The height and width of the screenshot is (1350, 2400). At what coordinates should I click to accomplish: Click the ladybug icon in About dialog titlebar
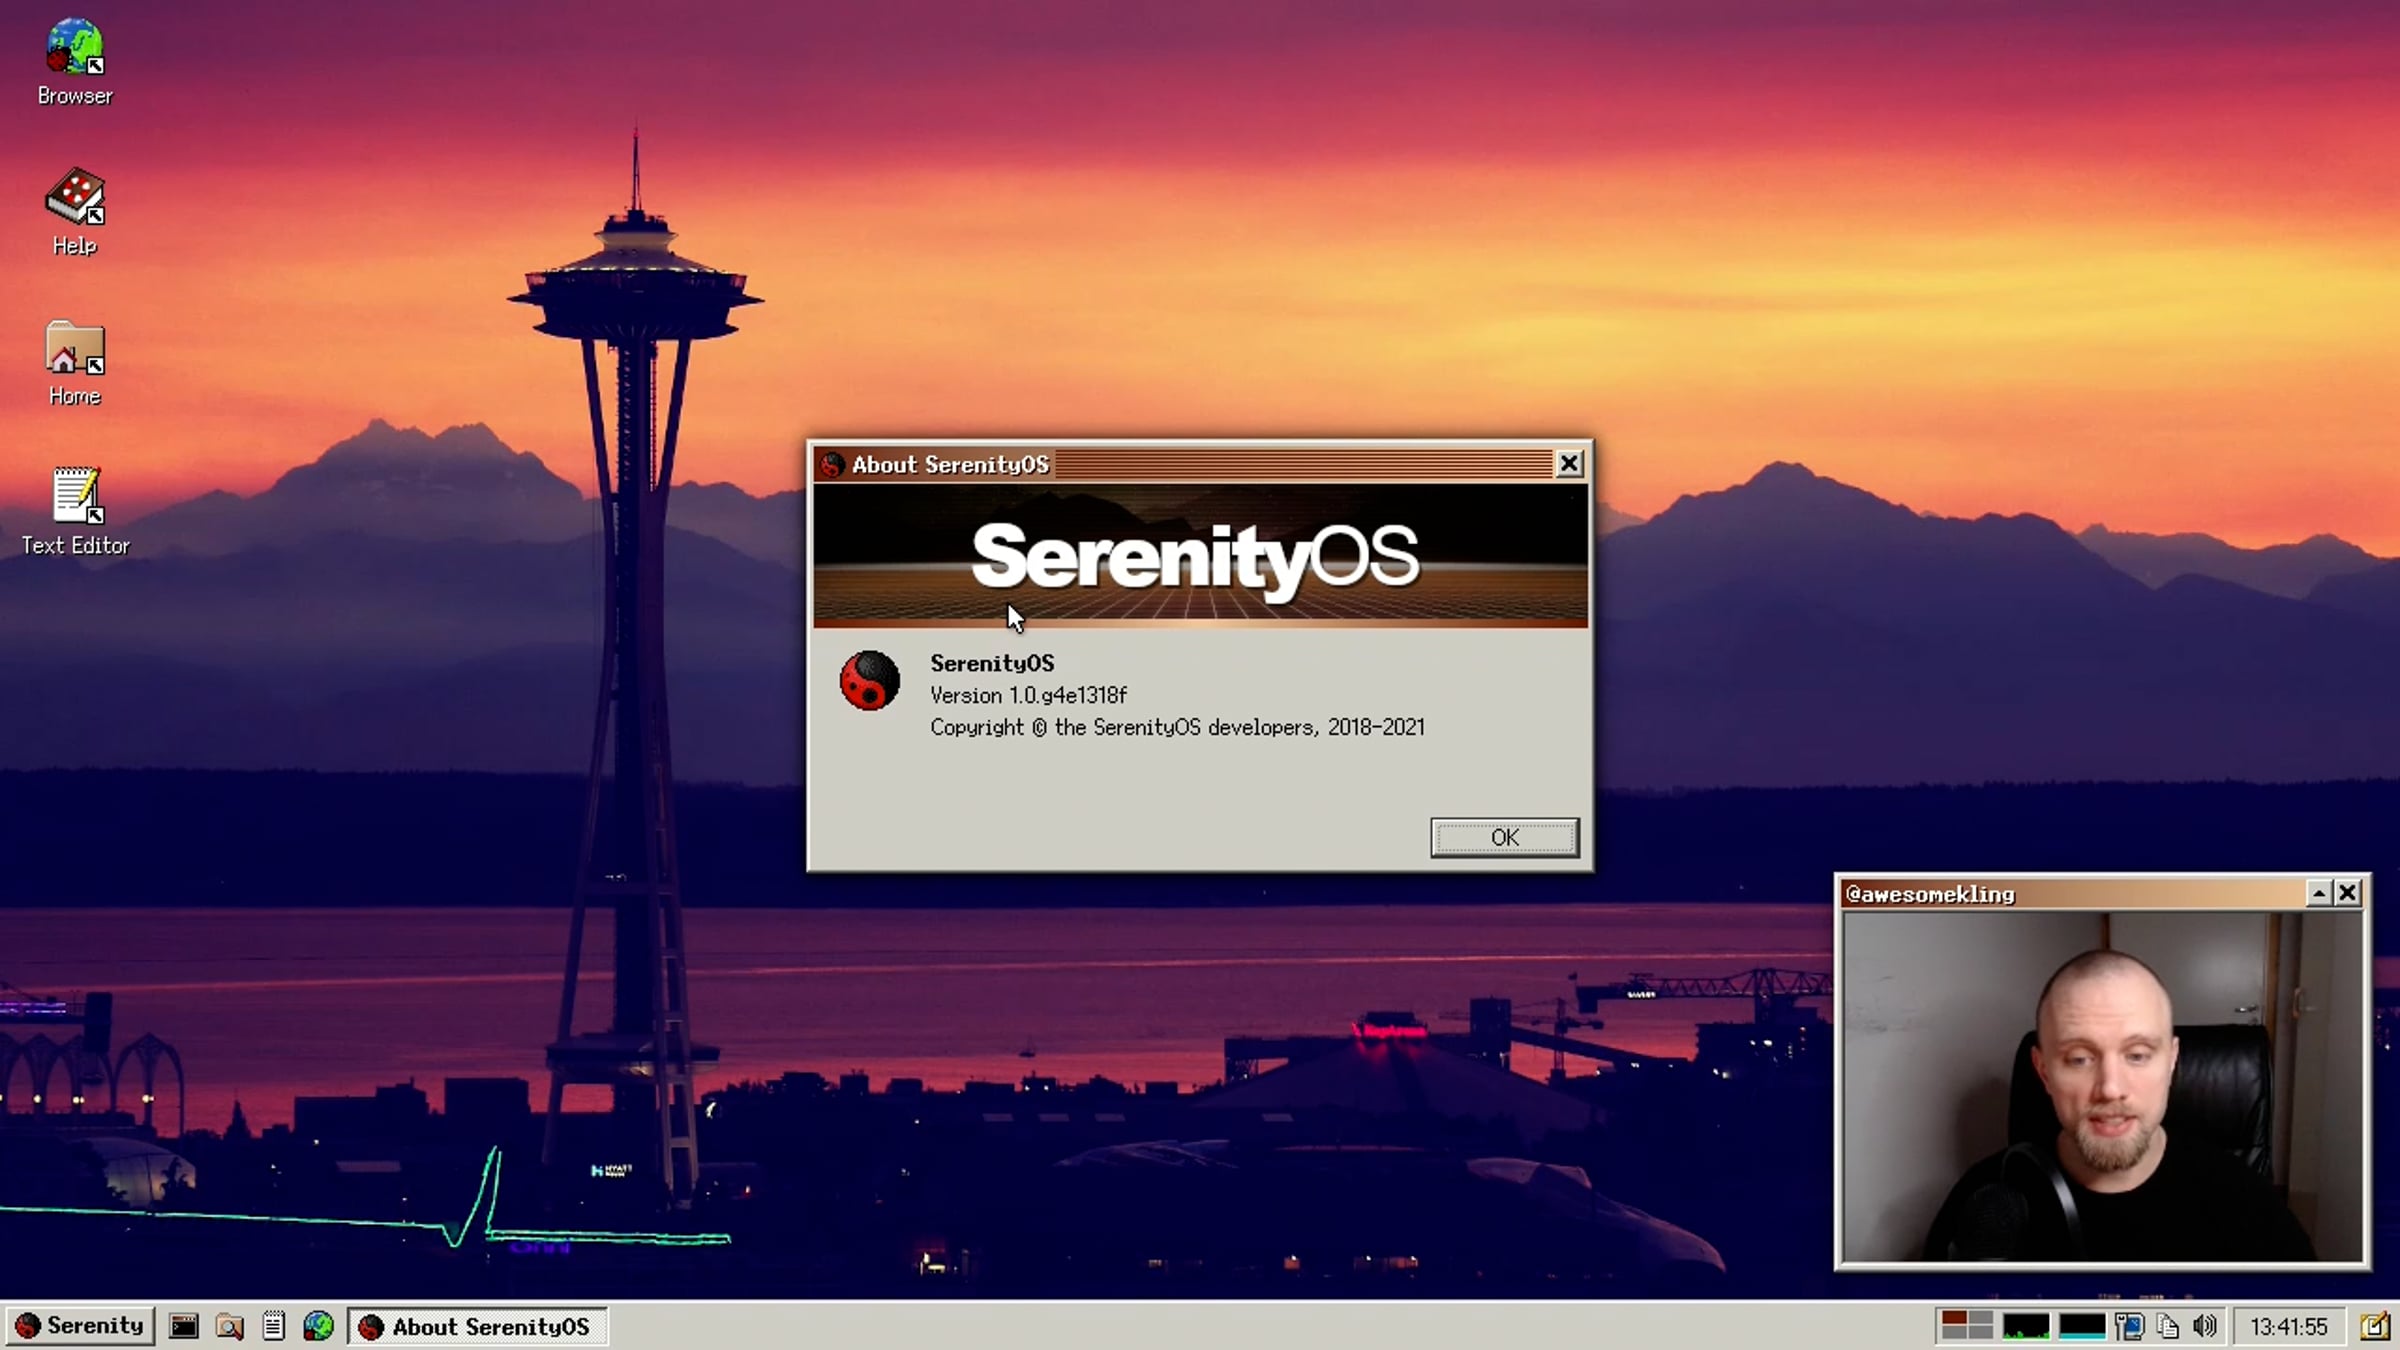(832, 464)
